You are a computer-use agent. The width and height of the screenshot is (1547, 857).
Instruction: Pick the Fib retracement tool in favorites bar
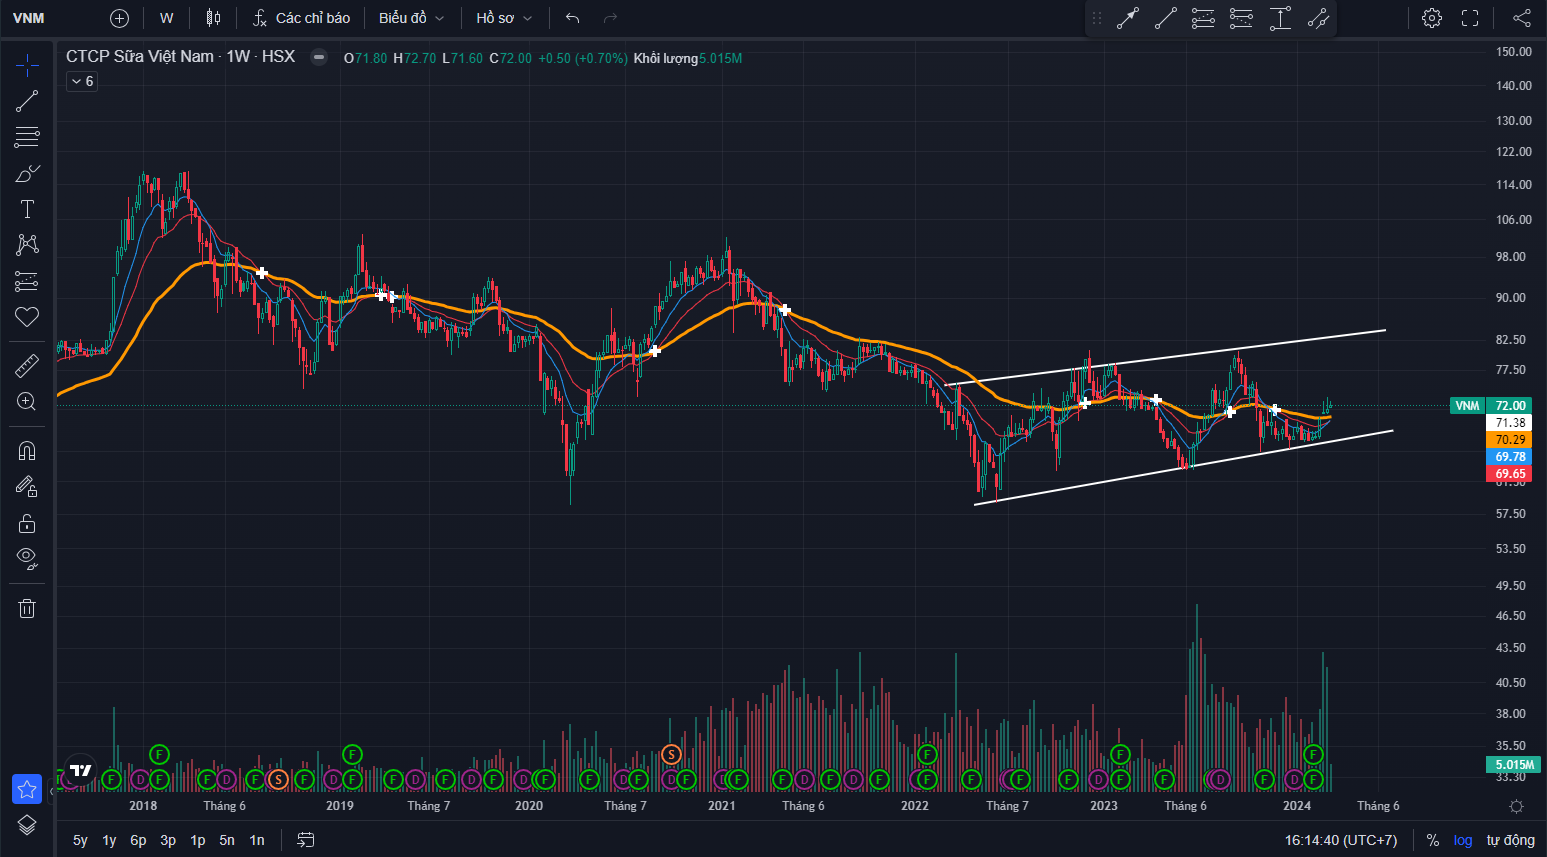tap(1204, 18)
